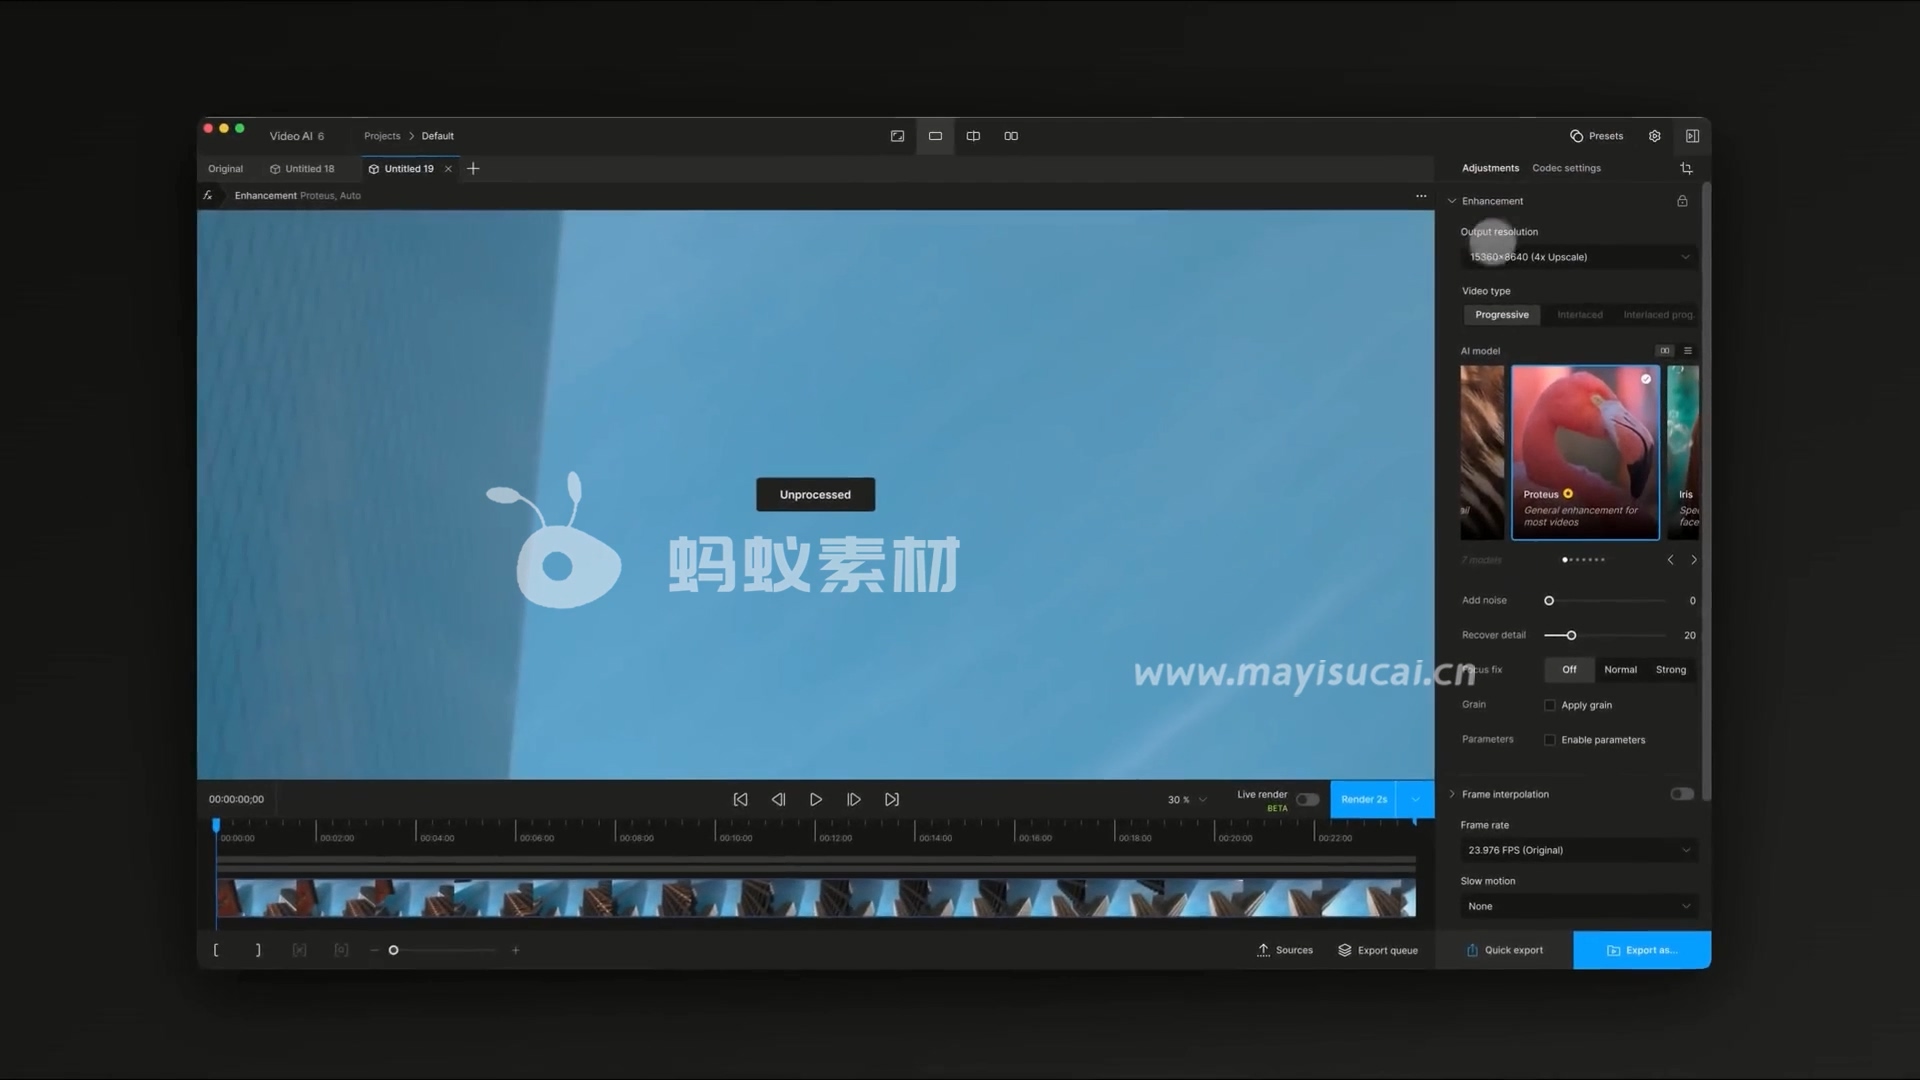
Task: Click the Quick export button
Action: tap(1505, 949)
